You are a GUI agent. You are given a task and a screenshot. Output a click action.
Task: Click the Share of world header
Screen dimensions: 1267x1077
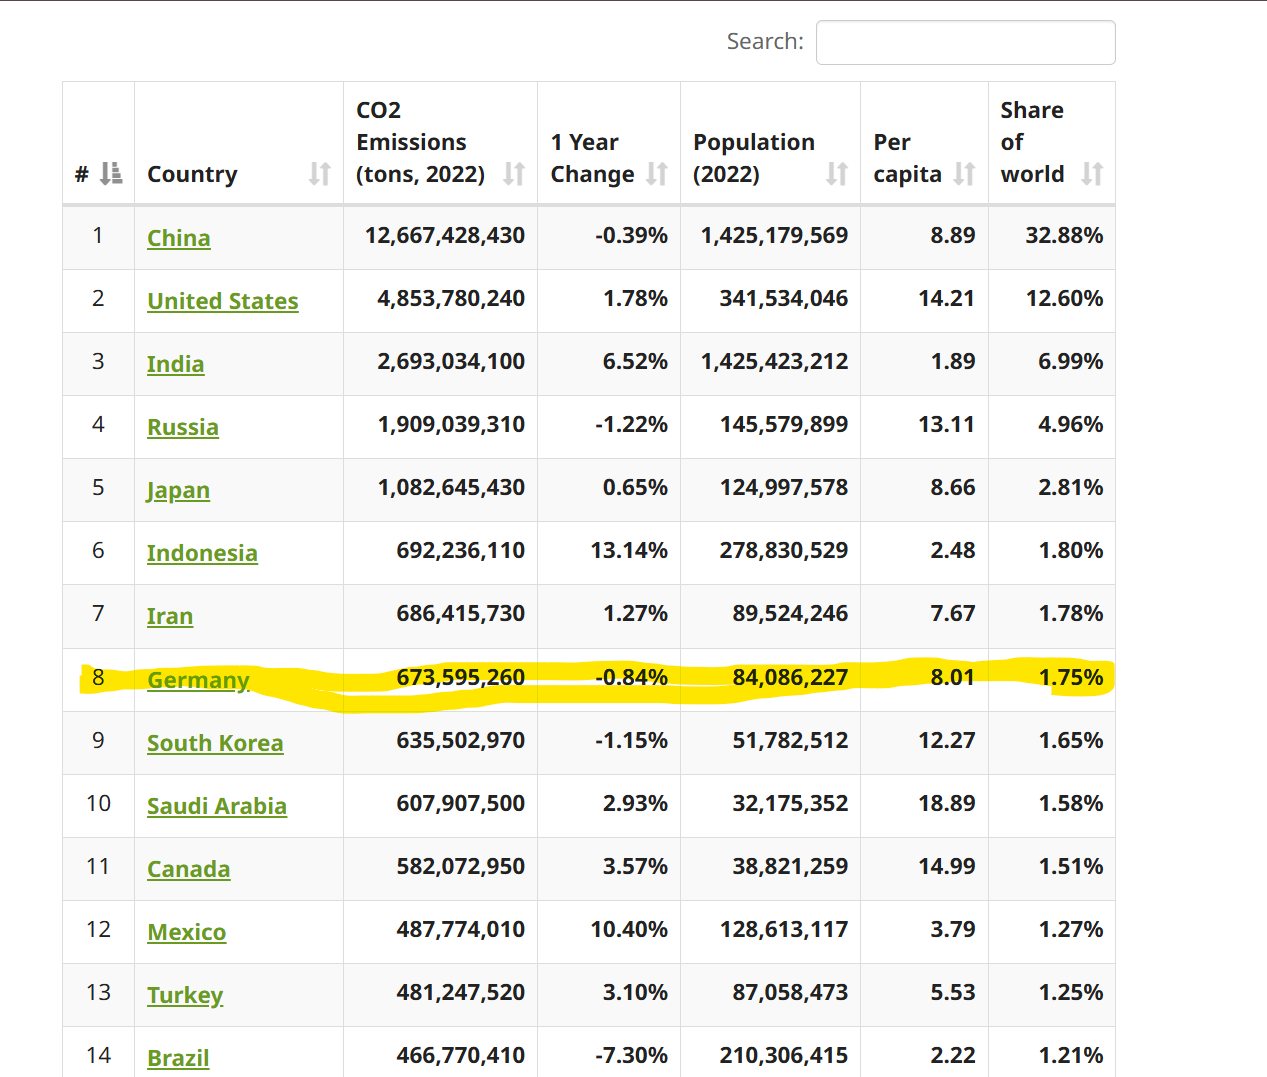1032,142
